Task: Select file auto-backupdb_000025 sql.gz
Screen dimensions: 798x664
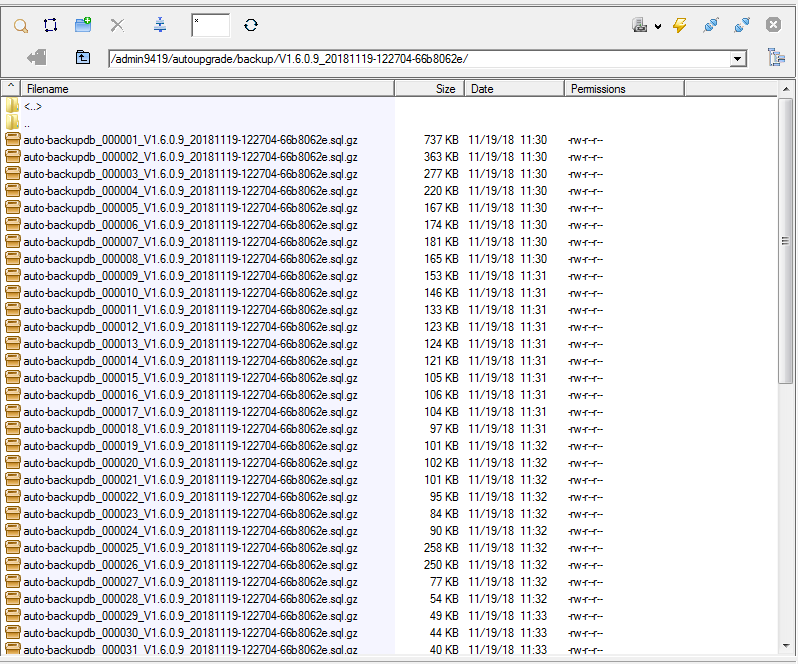Action: click(190, 548)
